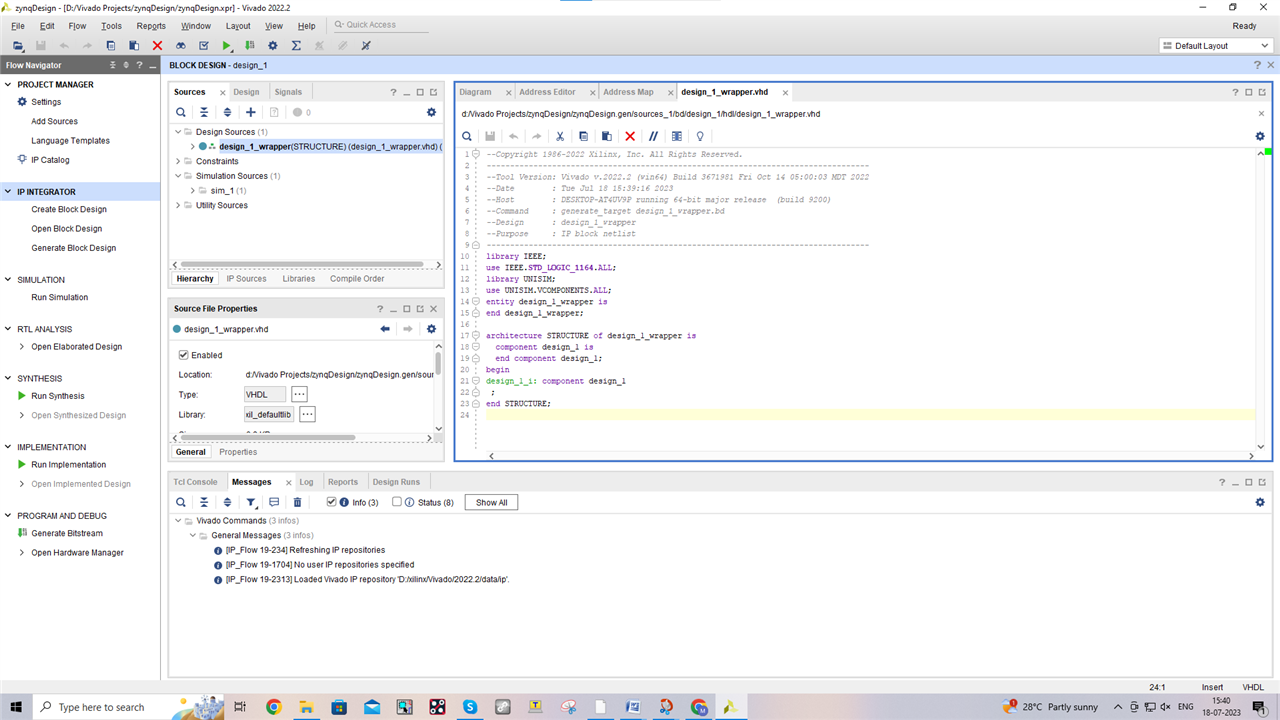The width and height of the screenshot is (1280, 720).
Task: Click the search icon in the Messages panel
Action: (x=181, y=502)
